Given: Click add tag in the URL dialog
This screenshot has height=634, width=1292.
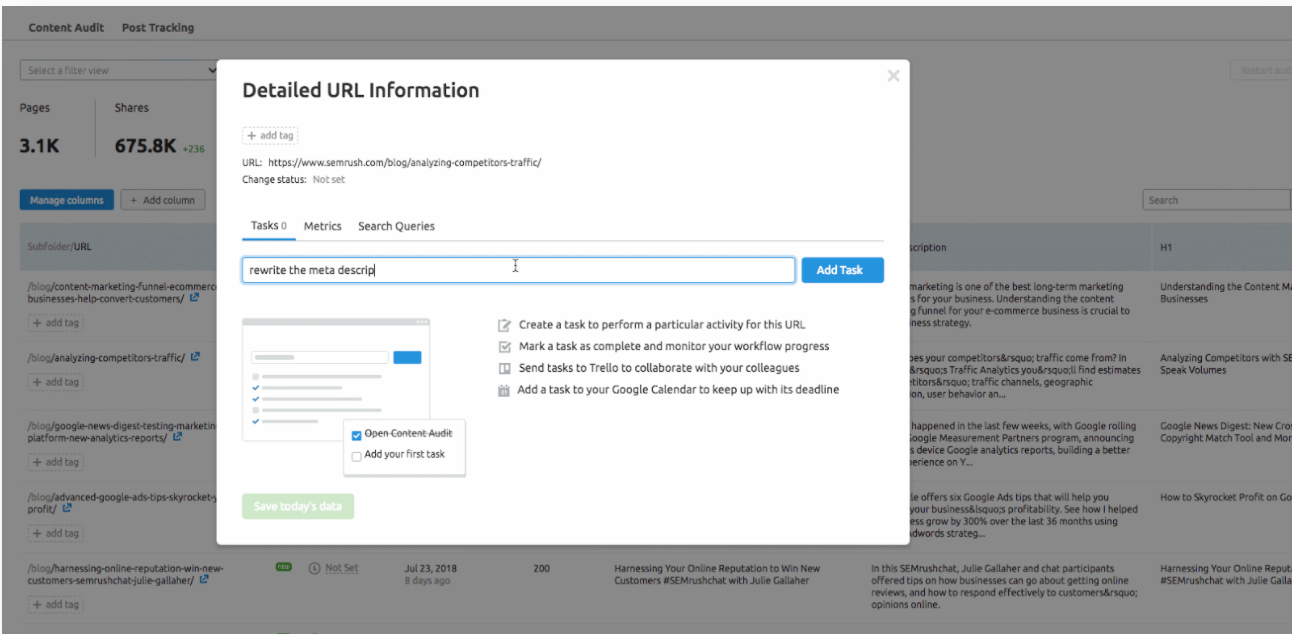Looking at the screenshot, I should point(270,136).
